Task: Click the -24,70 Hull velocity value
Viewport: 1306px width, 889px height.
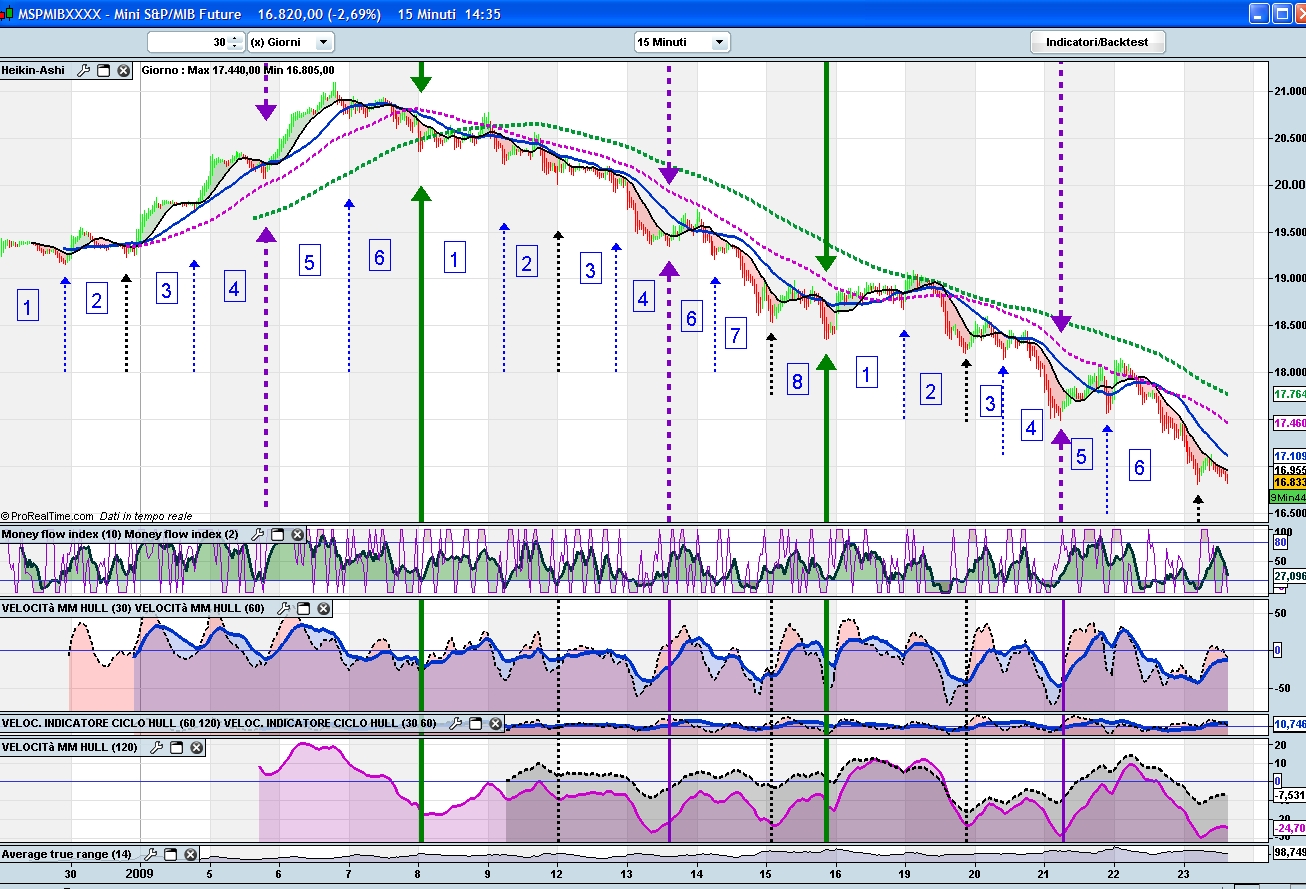Action: (1288, 828)
